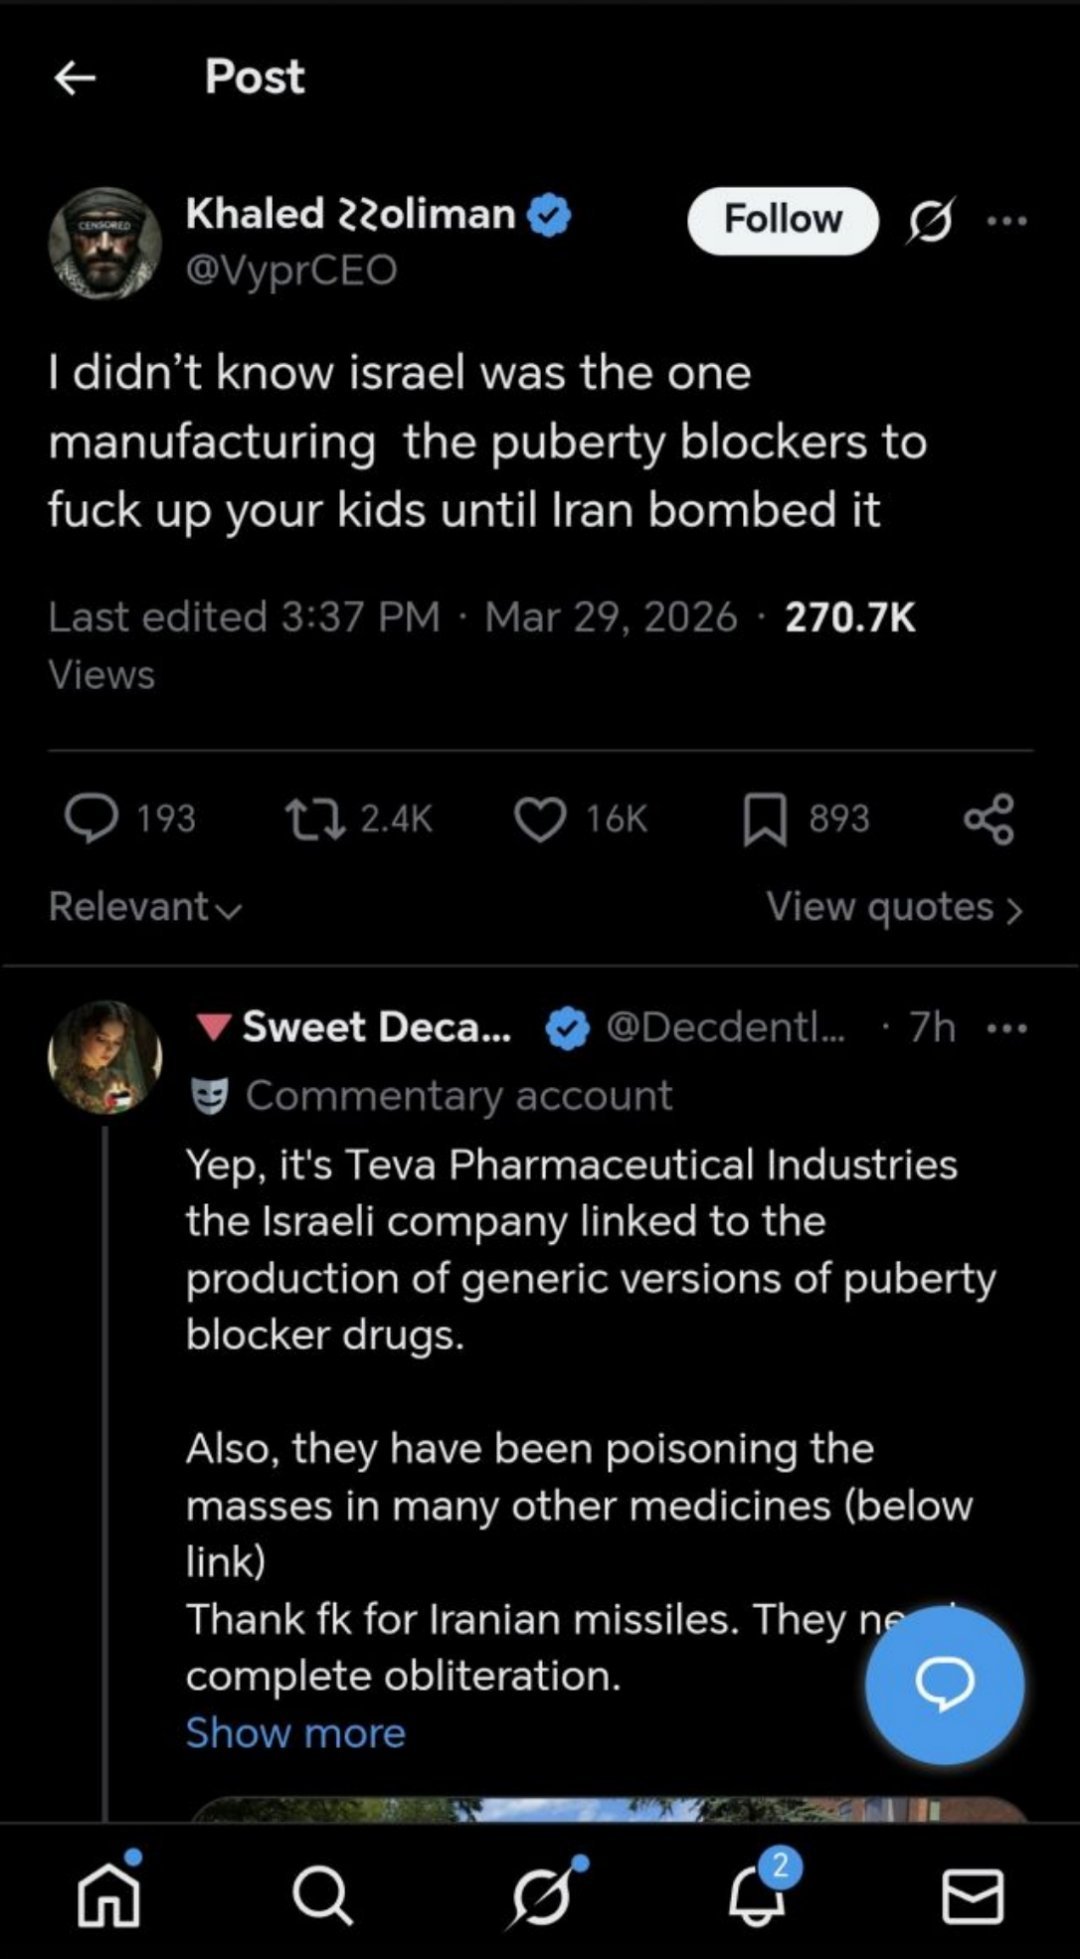The height and width of the screenshot is (1959, 1080).
Task: Like the post with the heart icon
Action: click(540, 819)
